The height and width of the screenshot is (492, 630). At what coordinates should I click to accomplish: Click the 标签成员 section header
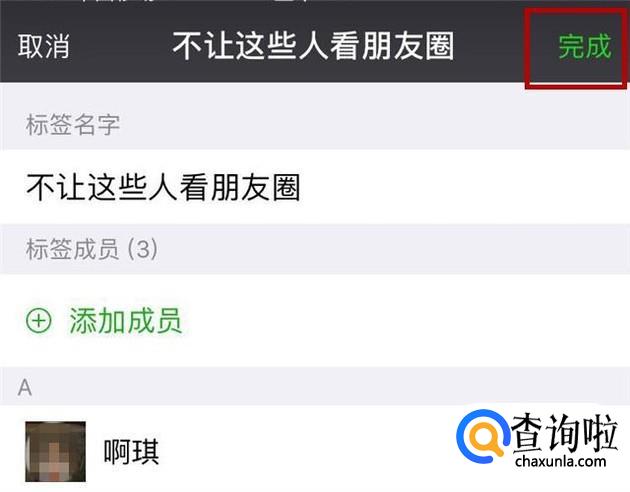(x=72, y=249)
